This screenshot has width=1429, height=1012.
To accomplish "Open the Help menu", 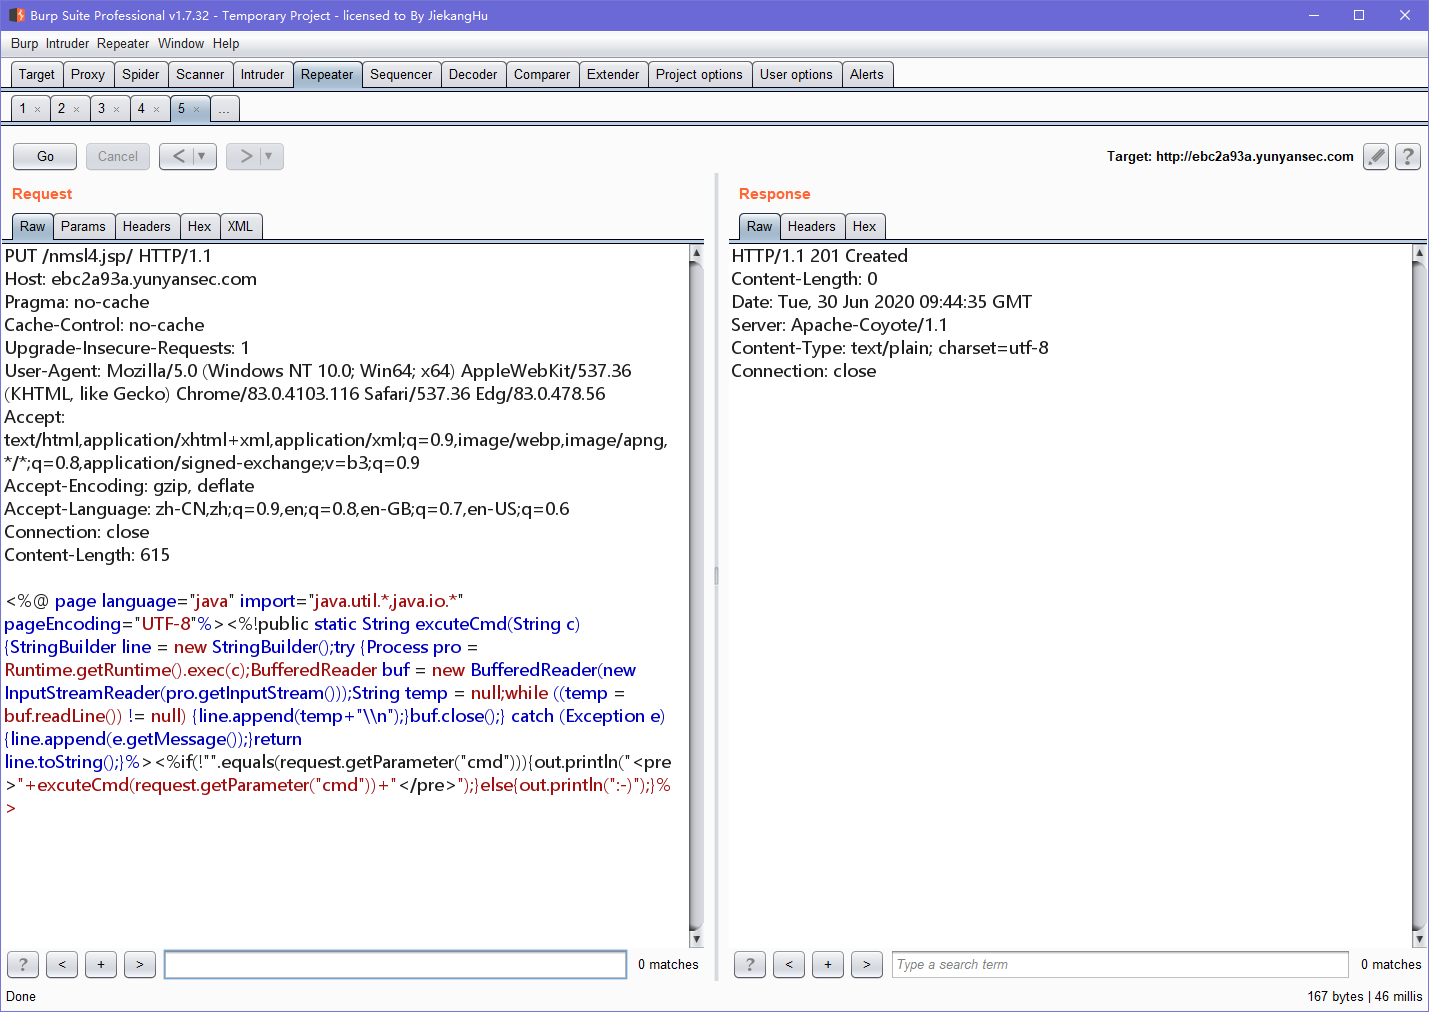I will 226,43.
